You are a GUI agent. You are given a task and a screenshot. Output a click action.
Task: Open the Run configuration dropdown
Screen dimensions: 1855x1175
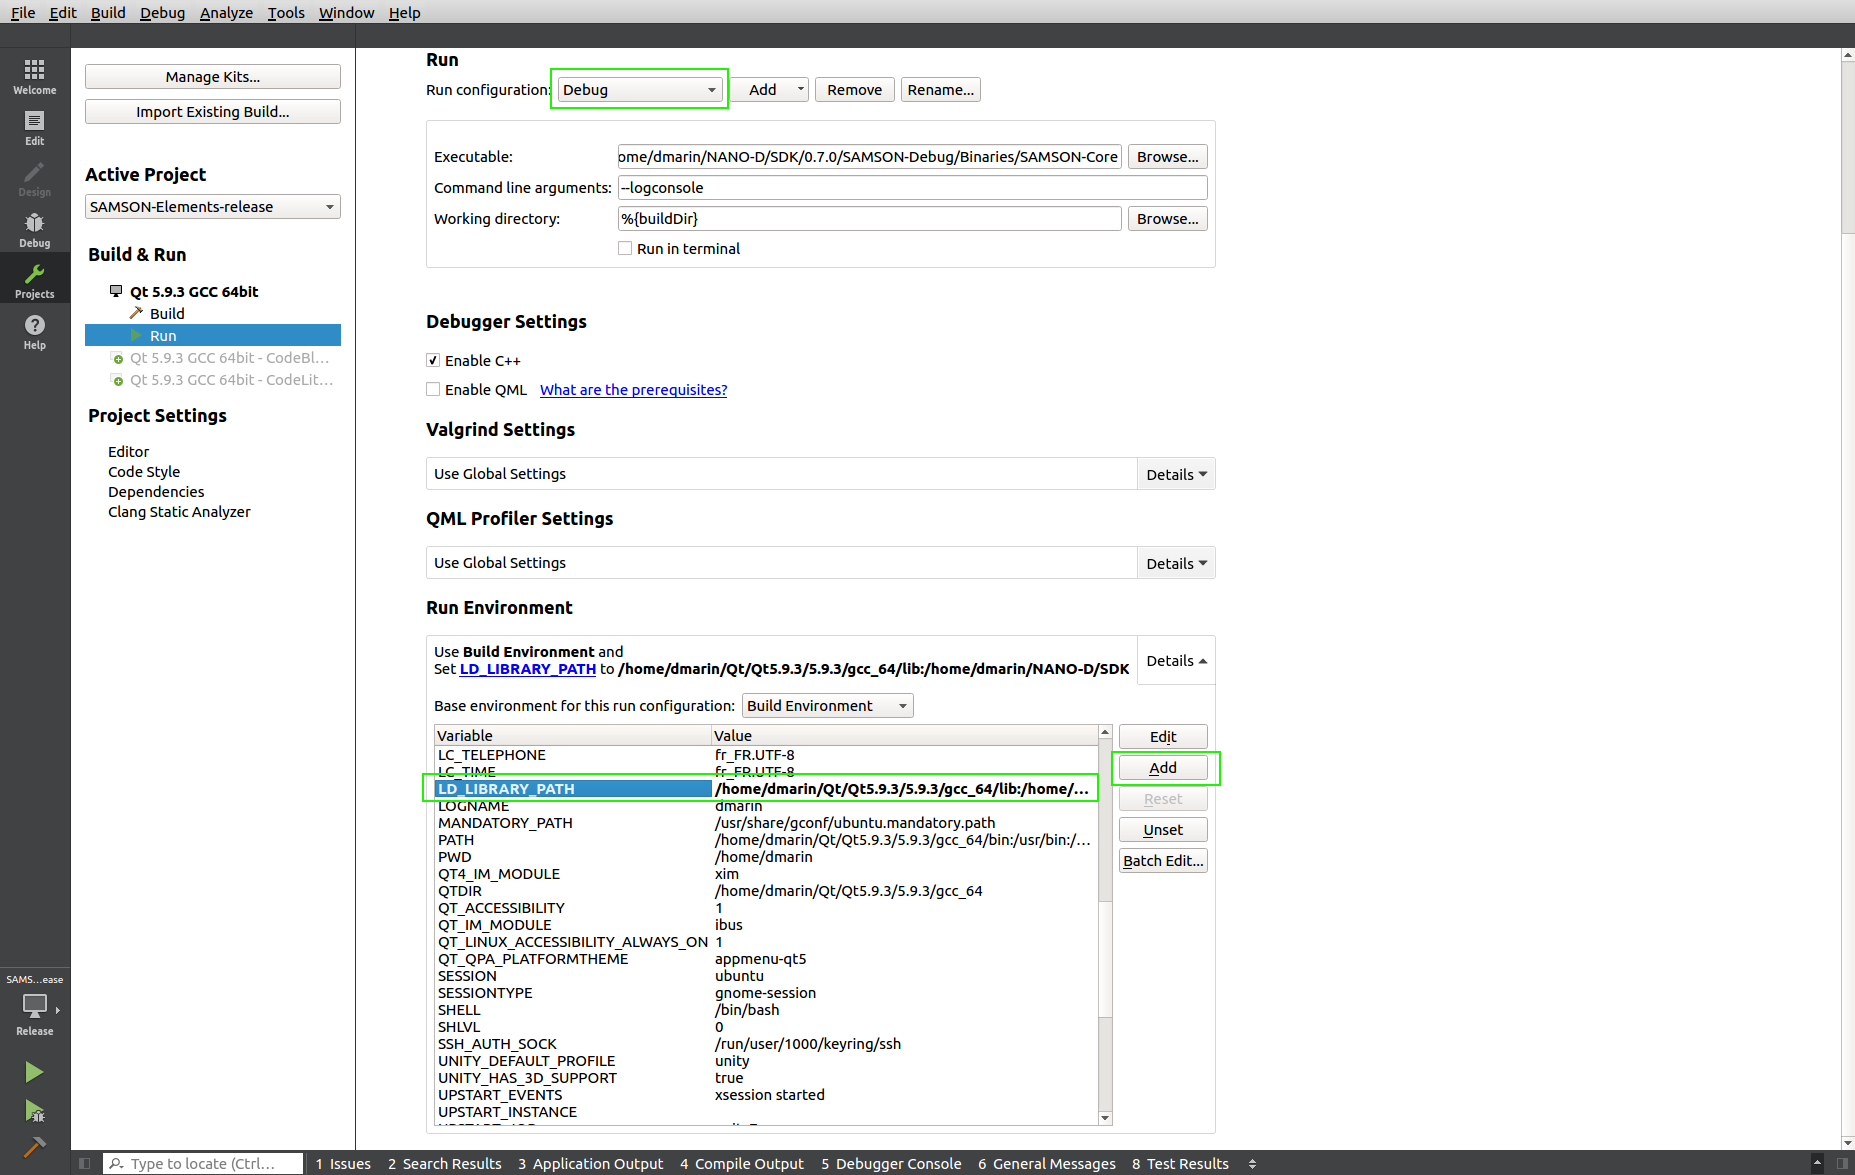click(639, 89)
